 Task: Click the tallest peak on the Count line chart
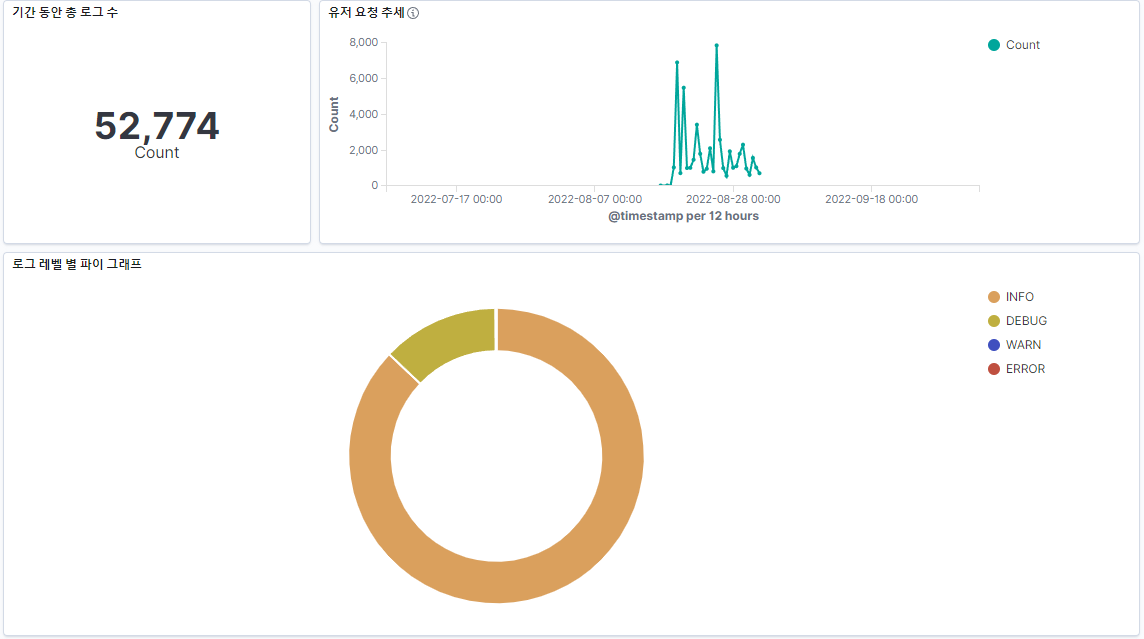(x=716, y=45)
